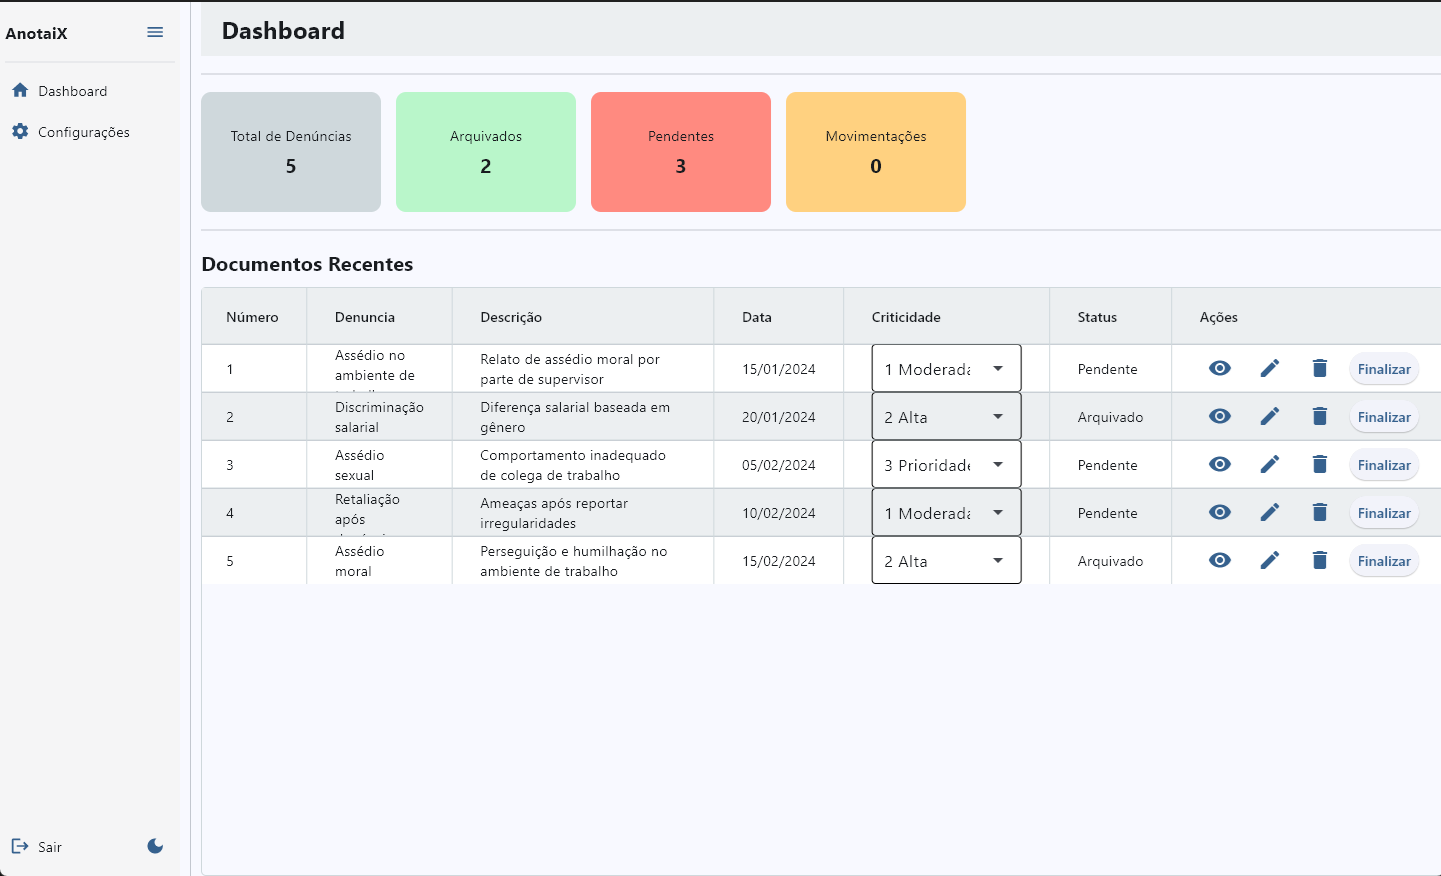
Task: Click the Descrição column header
Action: click(x=511, y=317)
